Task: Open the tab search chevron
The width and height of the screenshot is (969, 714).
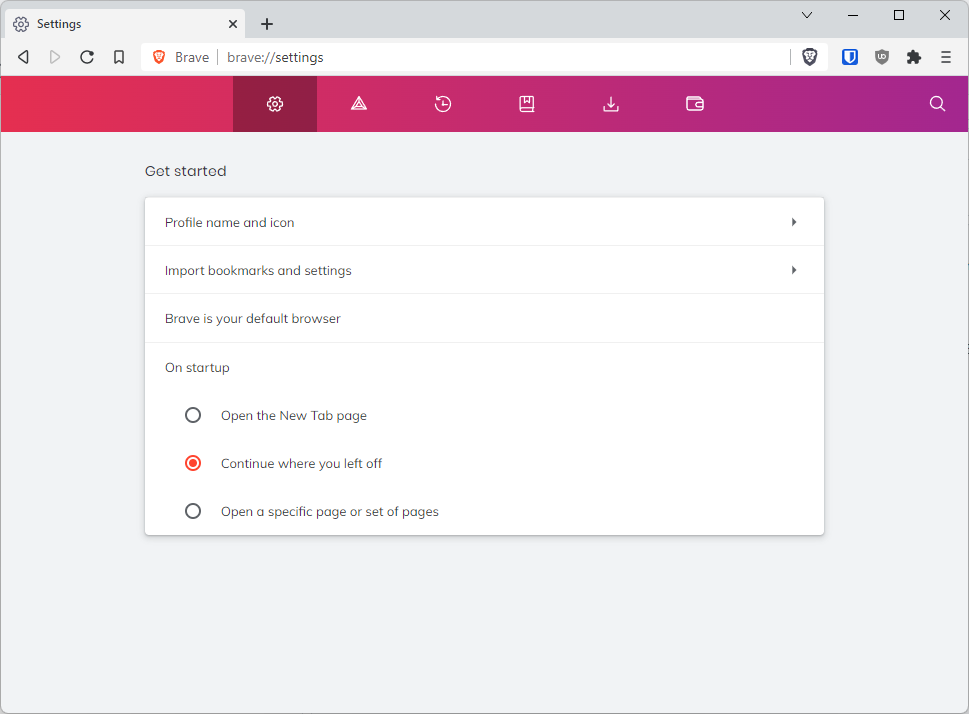Action: (806, 15)
